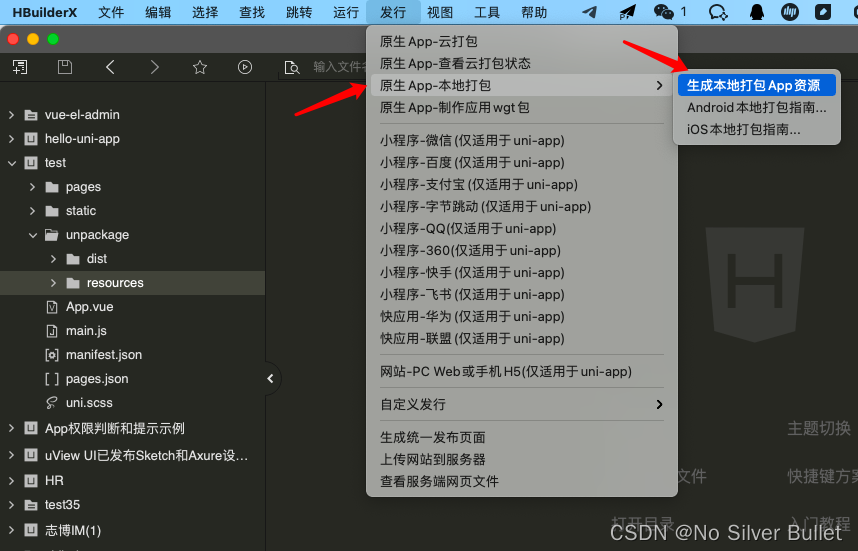Click the main.js file icon
The width and height of the screenshot is (858, 551).
[x=52, y=331]
